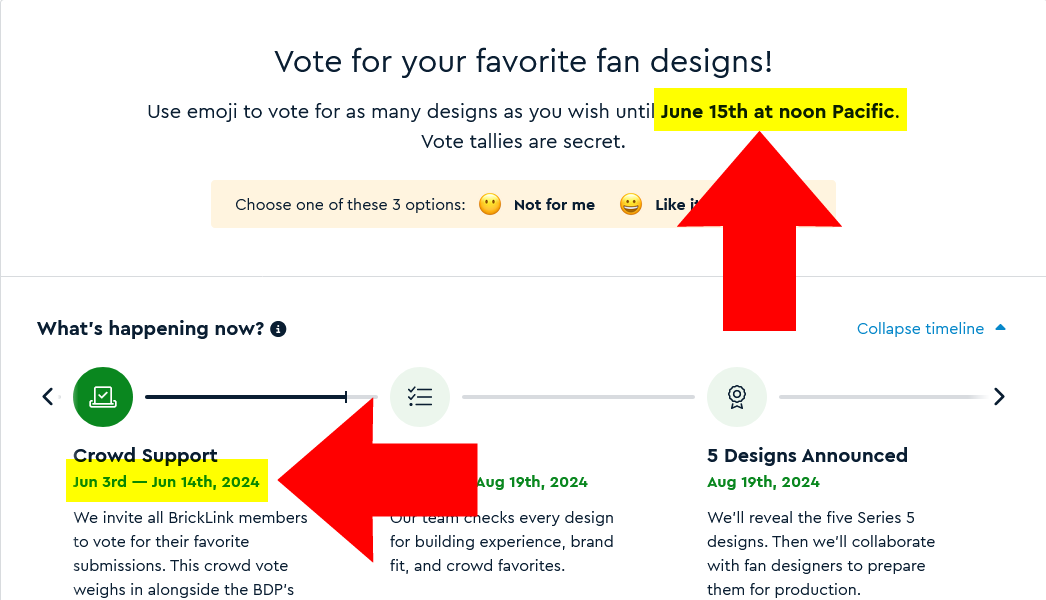1046x600 pixels.
Task: Pick the grinning Like it emoji
Action: pos(631,205)
